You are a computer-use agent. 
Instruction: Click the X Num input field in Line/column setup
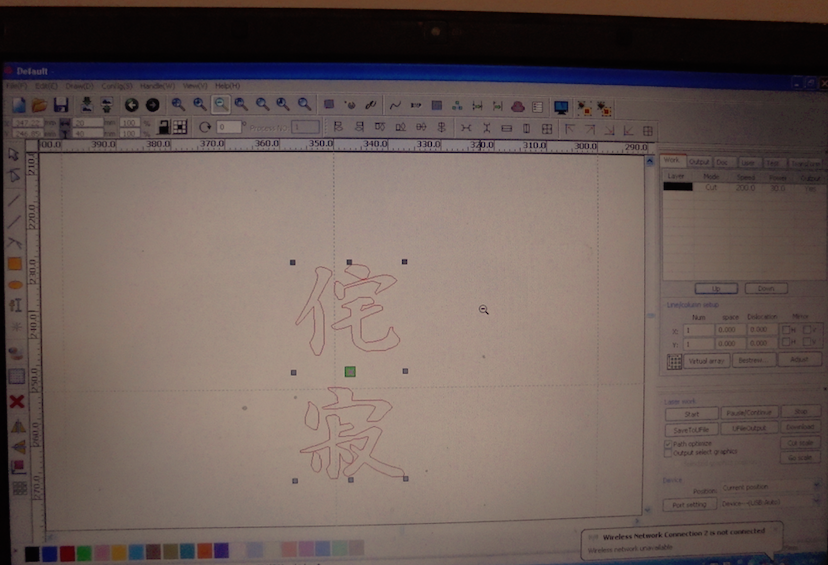[698, 330]
